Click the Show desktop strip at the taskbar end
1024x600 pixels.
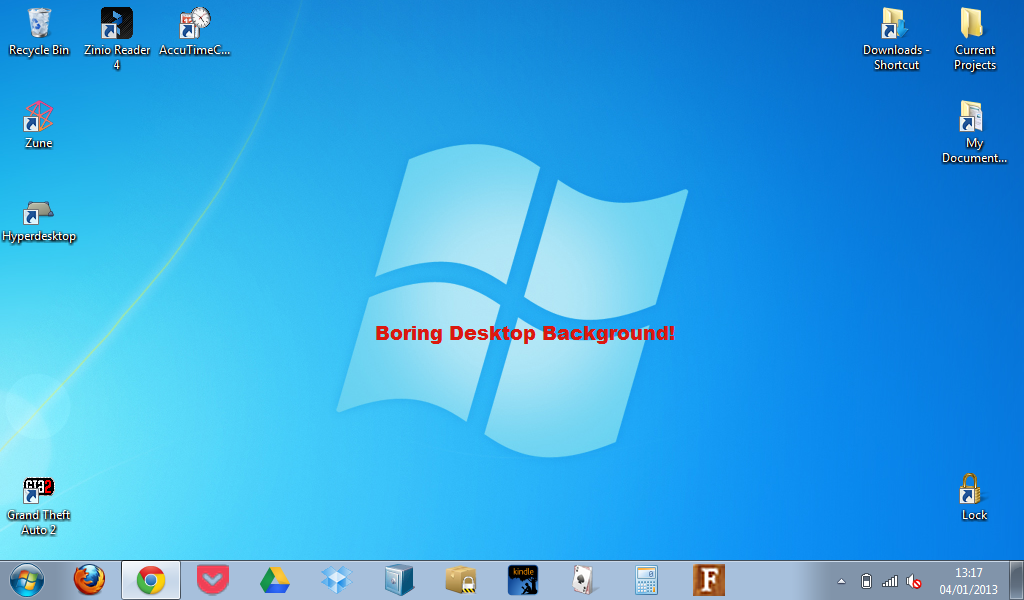click(1016, 580)
